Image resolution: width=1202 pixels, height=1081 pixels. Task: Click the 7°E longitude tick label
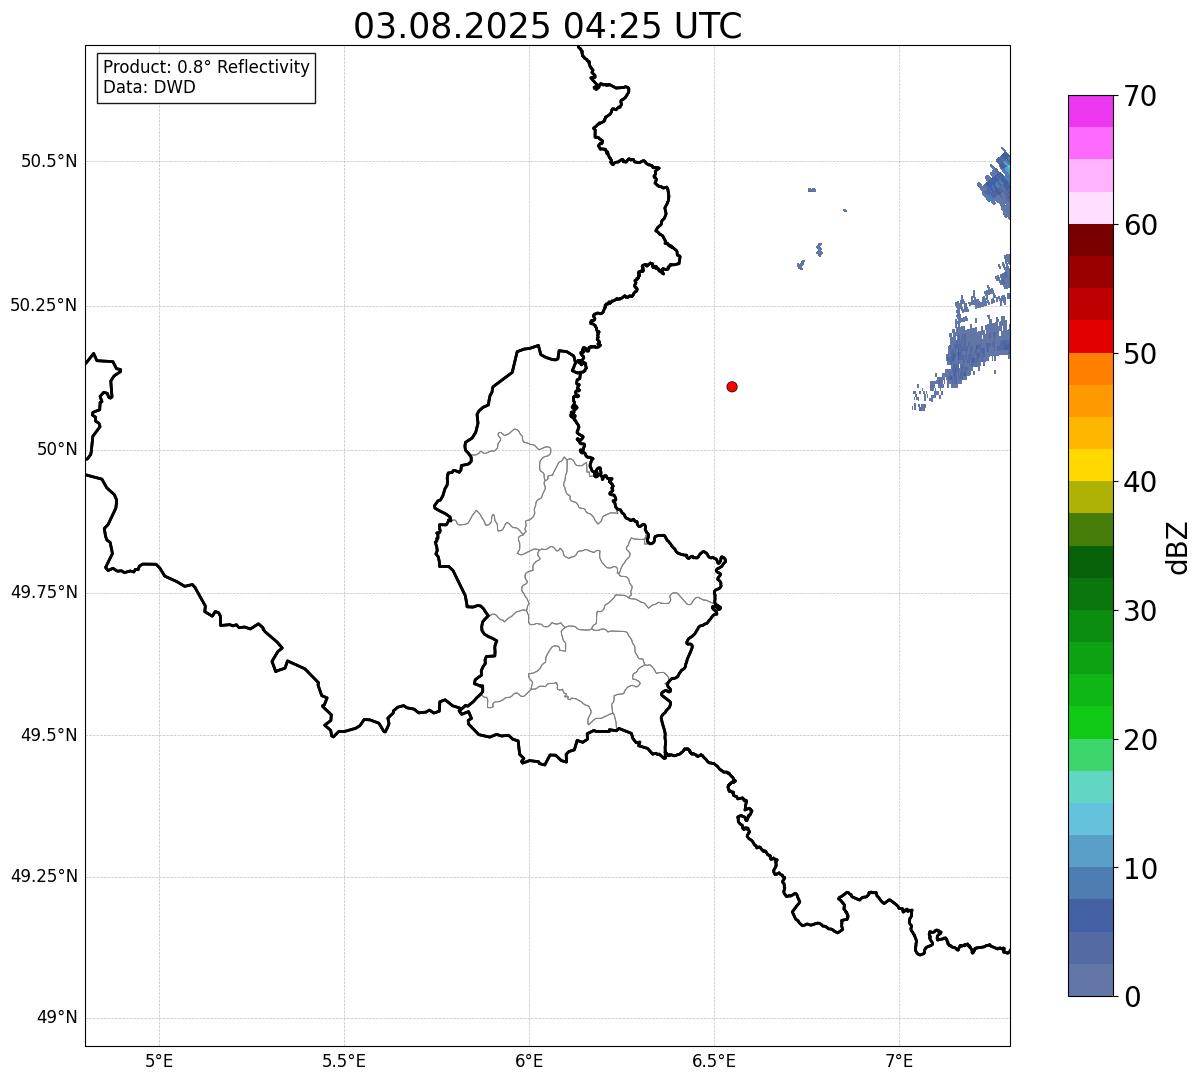[899, 1061]
